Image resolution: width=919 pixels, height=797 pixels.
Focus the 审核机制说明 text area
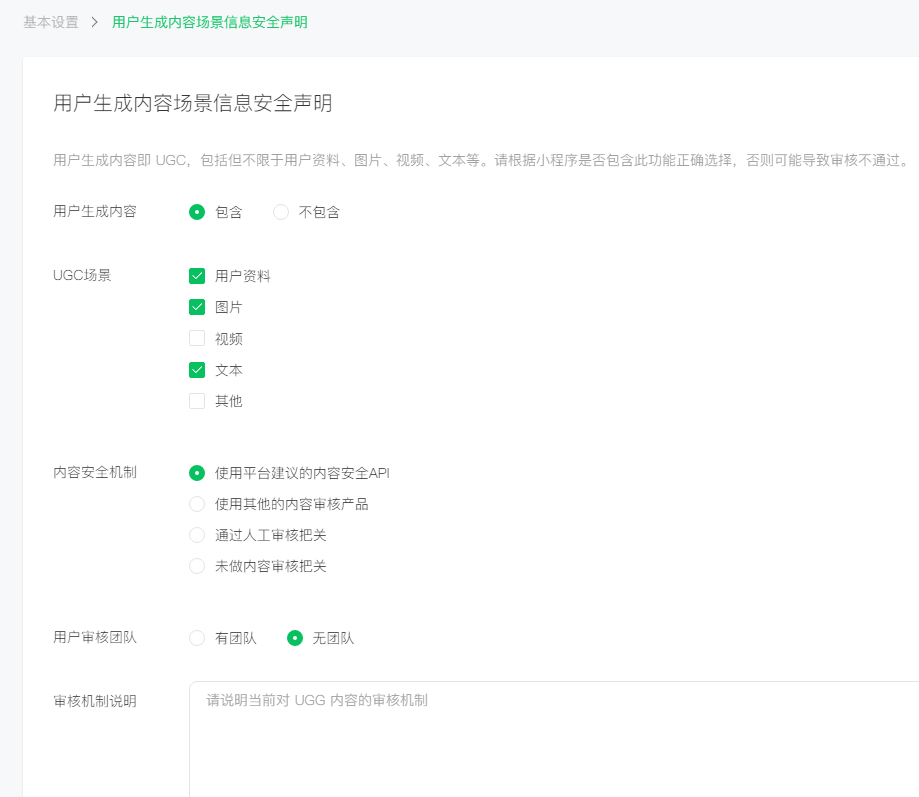[554, 738]
